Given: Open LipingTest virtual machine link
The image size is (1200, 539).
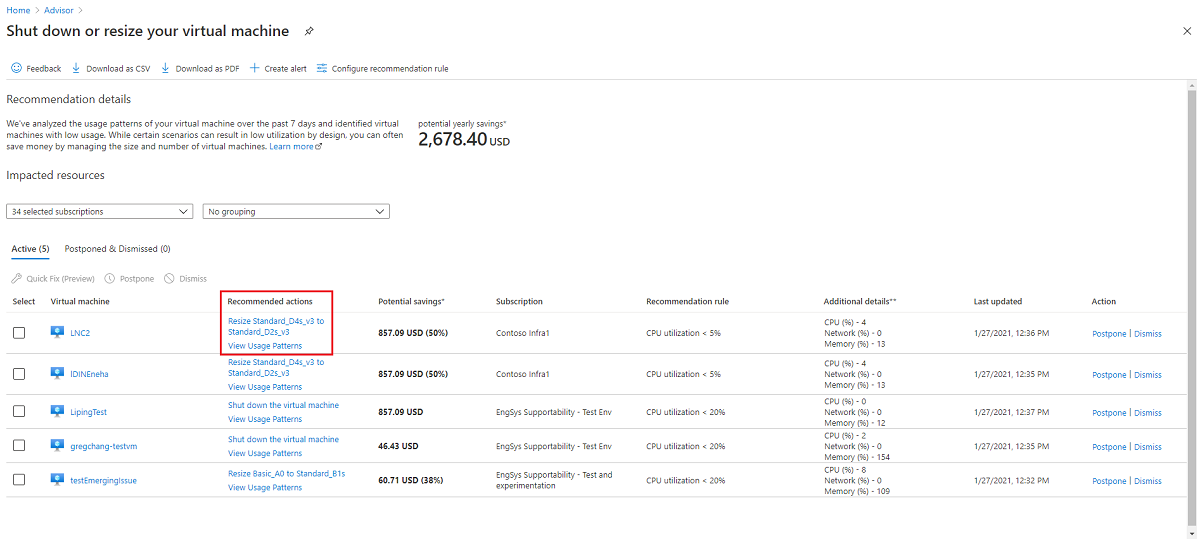Looking at the screenshot, I should tap(89, 411).
